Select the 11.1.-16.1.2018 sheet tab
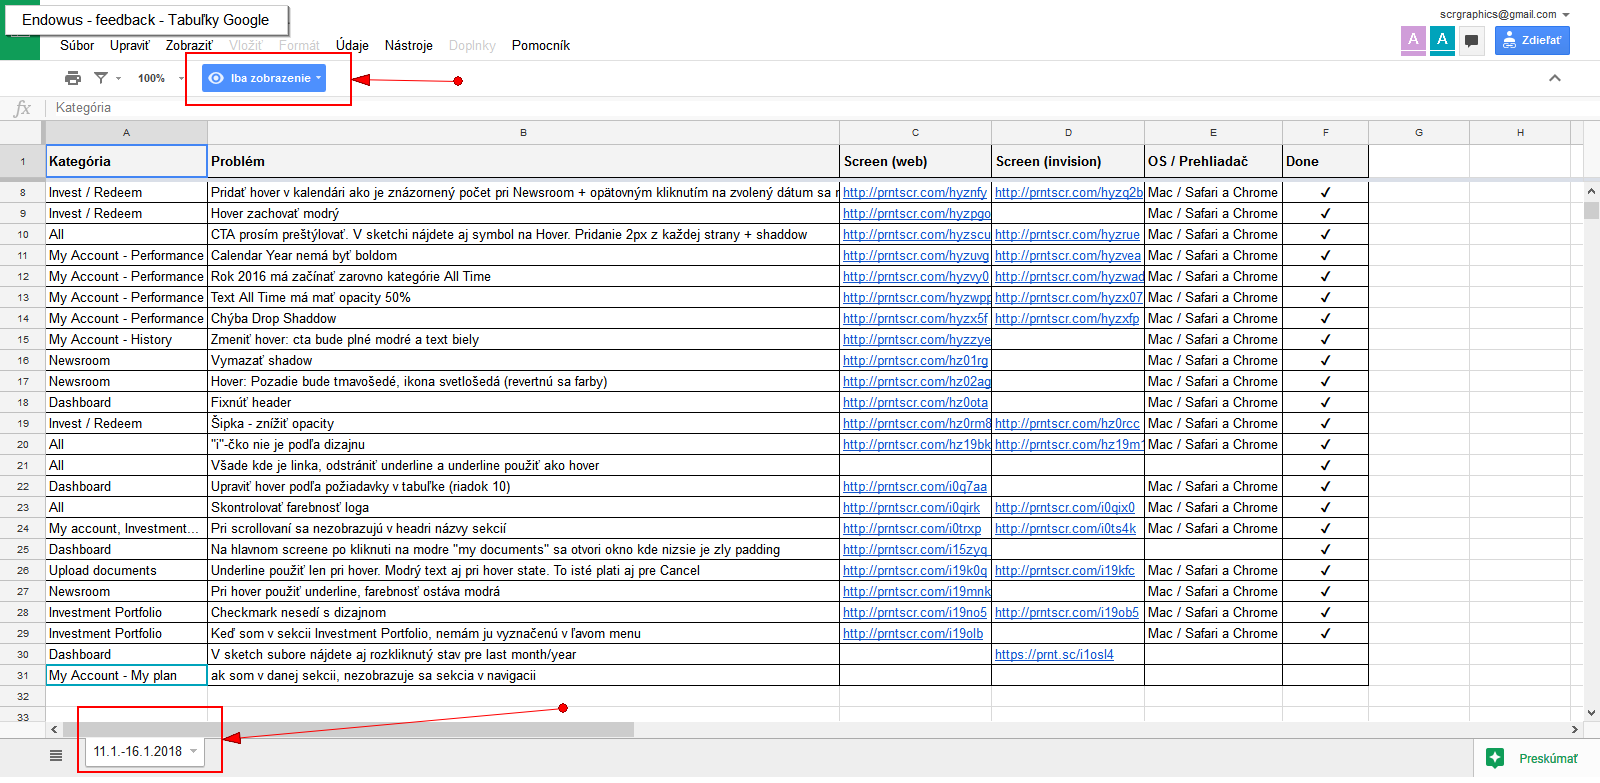 click(x=138, y=751)
